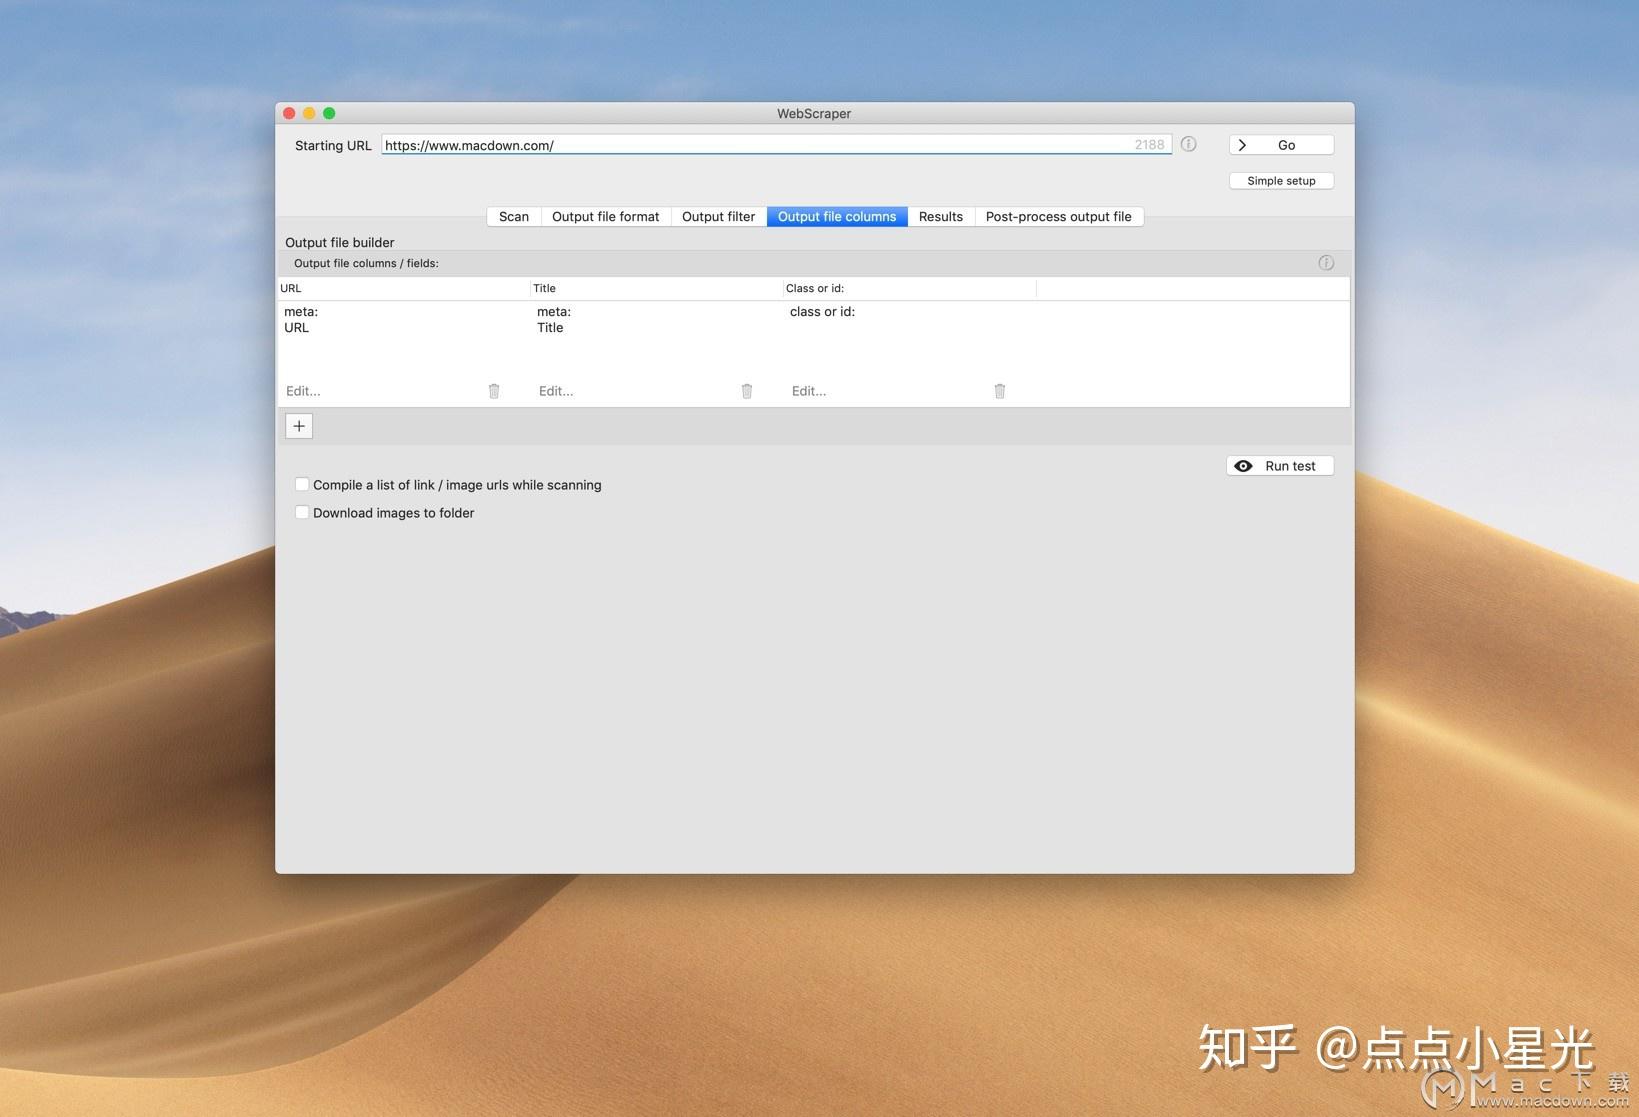Image resolution: width=1639 pixels, height=1117 pixels.
Task: Close the WebScraper window with the red button
Action: [289, 113]
